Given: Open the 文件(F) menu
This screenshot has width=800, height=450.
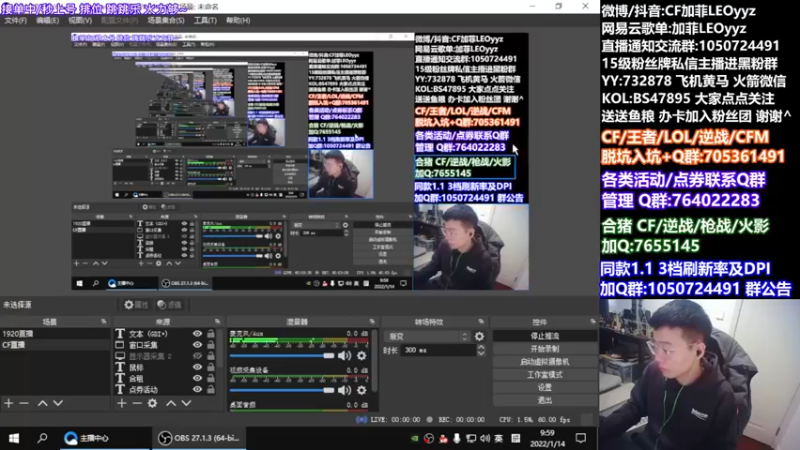Looking at the screenshot, I should tap(15, 20).
